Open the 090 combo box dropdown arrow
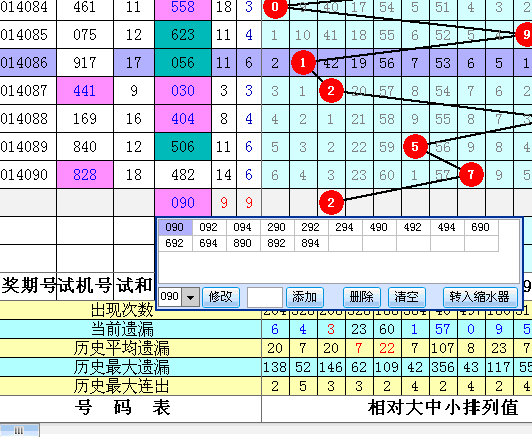The height and width of the screenshot is (437, 532). tap(190, 297)
